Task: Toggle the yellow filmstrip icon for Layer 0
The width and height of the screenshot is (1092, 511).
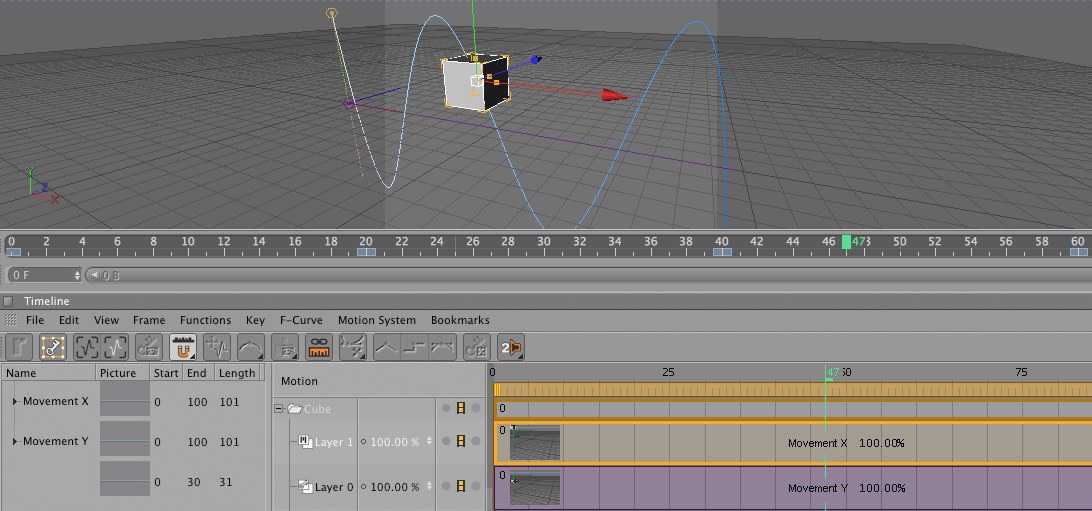Action: tap(461, 486)
